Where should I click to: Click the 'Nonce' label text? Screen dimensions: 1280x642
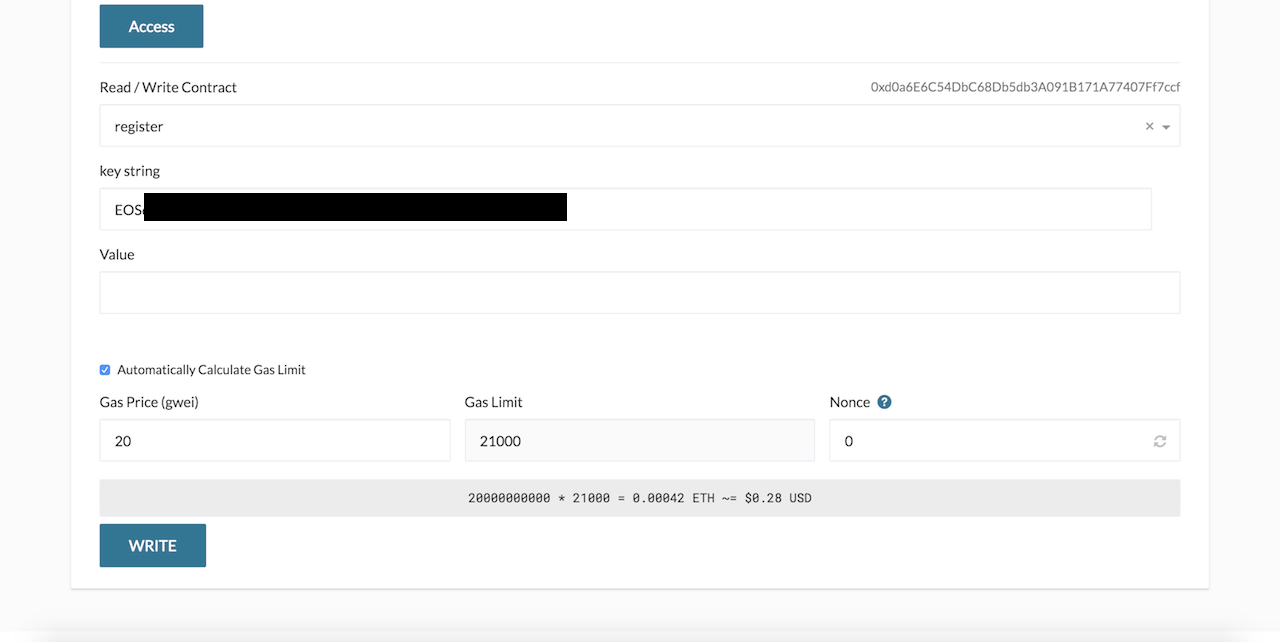pyautogui.click(x=849, y=402)
